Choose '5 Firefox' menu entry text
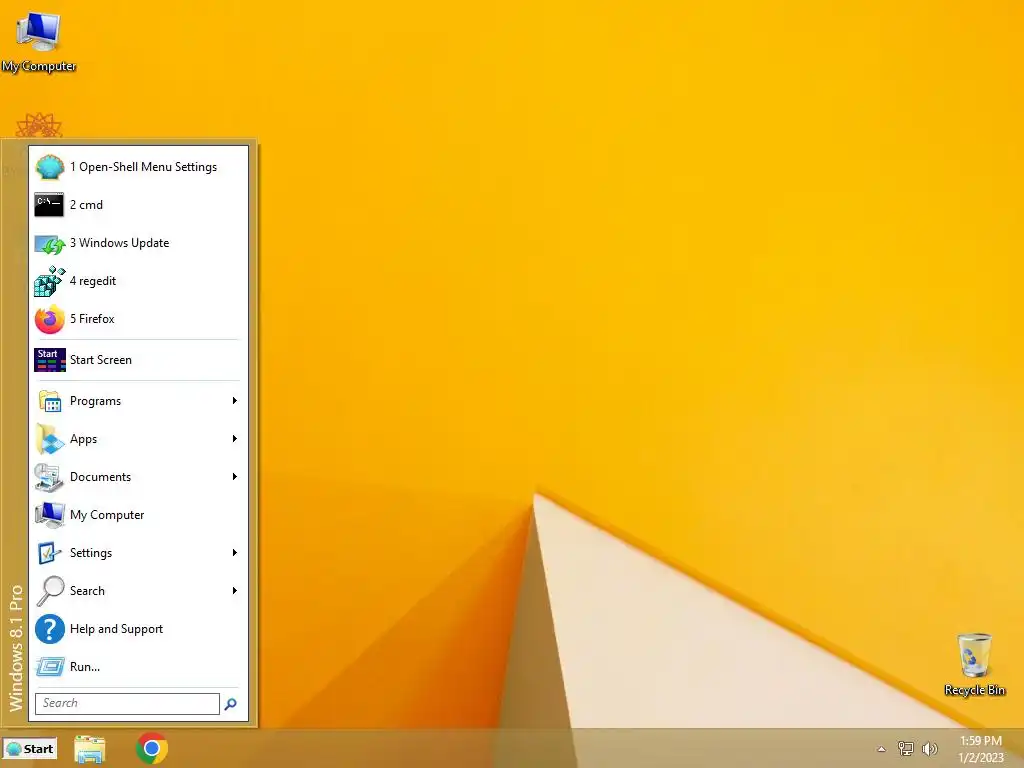 click(92, 319)
